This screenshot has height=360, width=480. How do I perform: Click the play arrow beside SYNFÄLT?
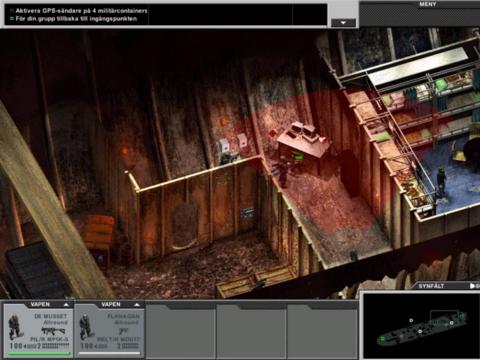click(x=472, y=286)
